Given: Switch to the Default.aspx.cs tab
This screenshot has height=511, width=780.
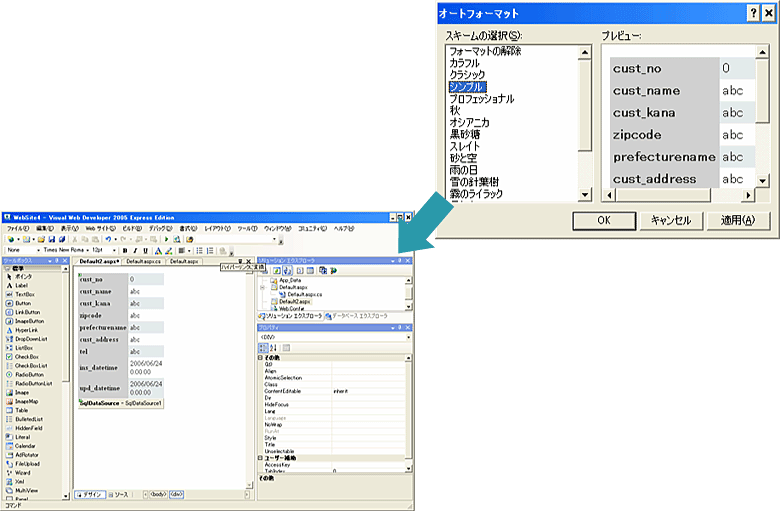Looking at the screenshot, I should (143, 262).
